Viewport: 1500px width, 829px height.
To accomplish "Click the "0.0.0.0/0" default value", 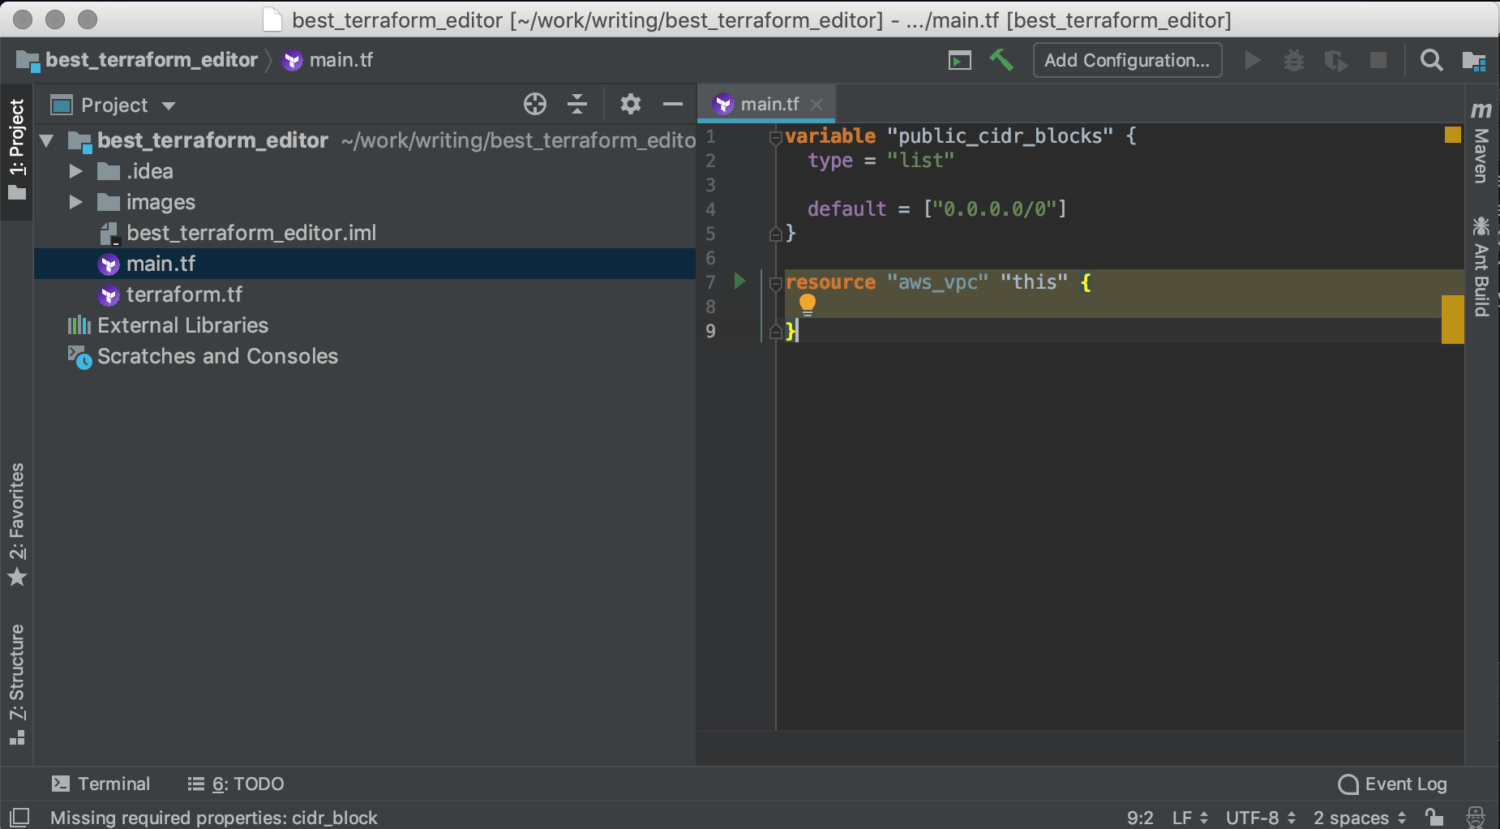I will click(994, 209).
